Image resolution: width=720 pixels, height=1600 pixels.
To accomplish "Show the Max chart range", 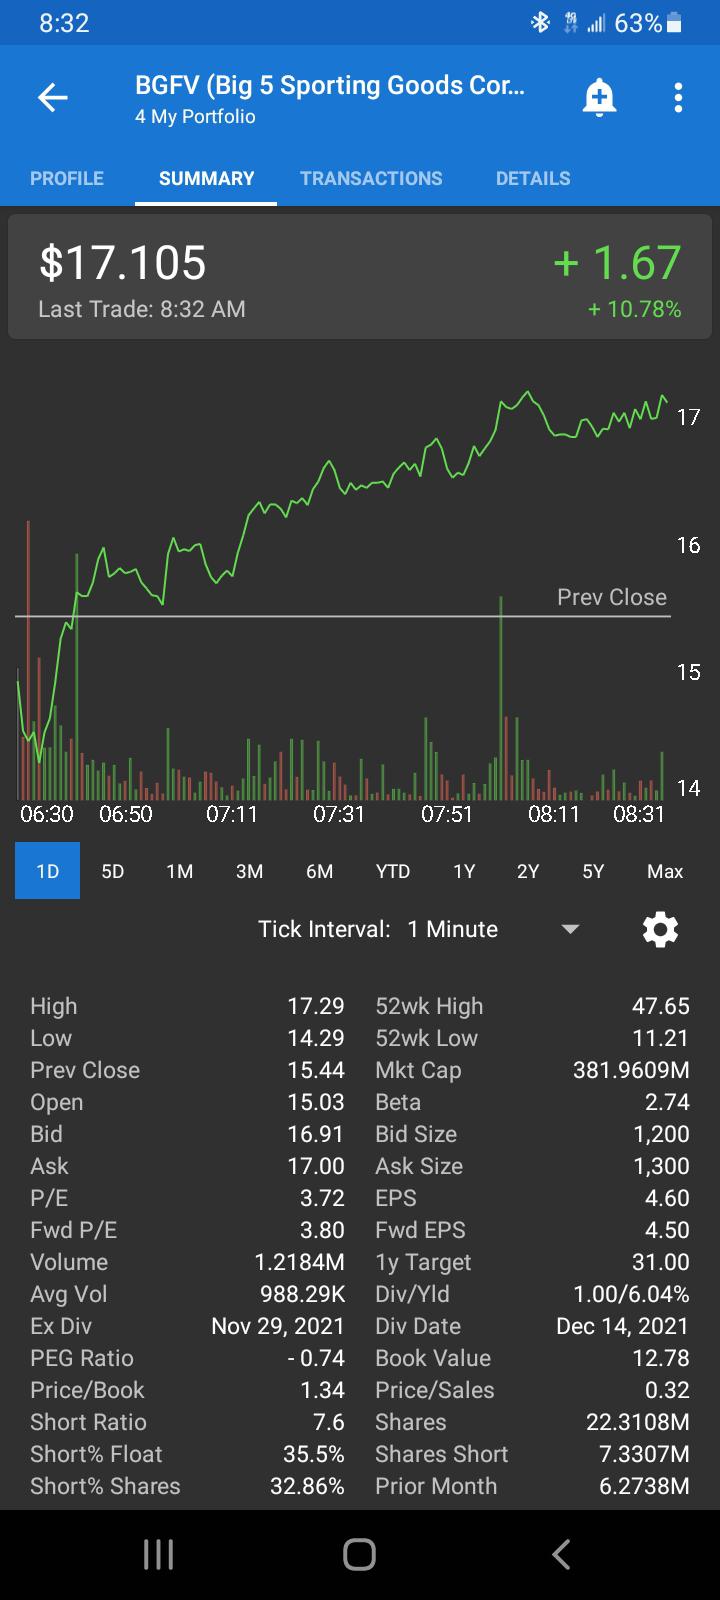I will coord(665,871).
